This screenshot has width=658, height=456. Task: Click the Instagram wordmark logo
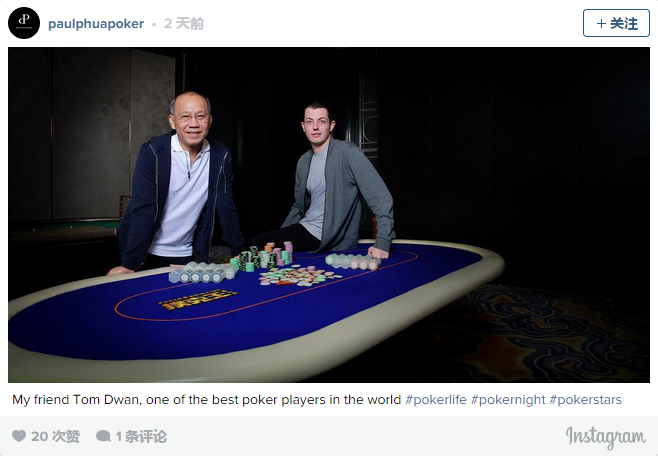[606, 437]
